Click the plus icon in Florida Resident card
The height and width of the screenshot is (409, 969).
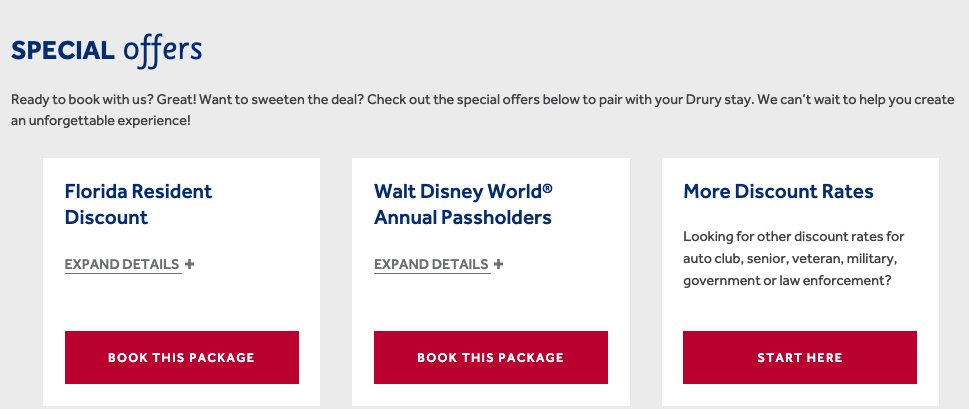click(190, 265)
